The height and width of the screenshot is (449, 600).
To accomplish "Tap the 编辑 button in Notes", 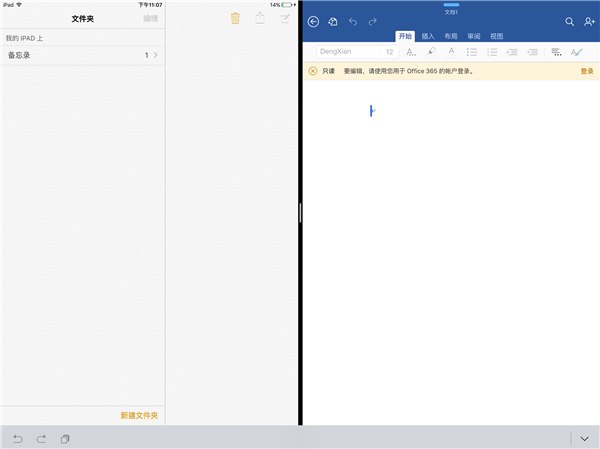I will (x=150, y=18).
